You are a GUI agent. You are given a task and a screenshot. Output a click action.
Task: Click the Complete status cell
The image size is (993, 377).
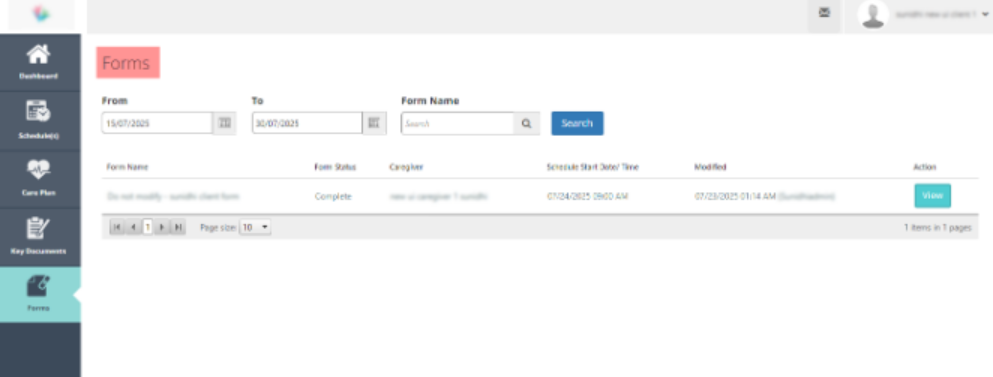click(x=332, y=196)
